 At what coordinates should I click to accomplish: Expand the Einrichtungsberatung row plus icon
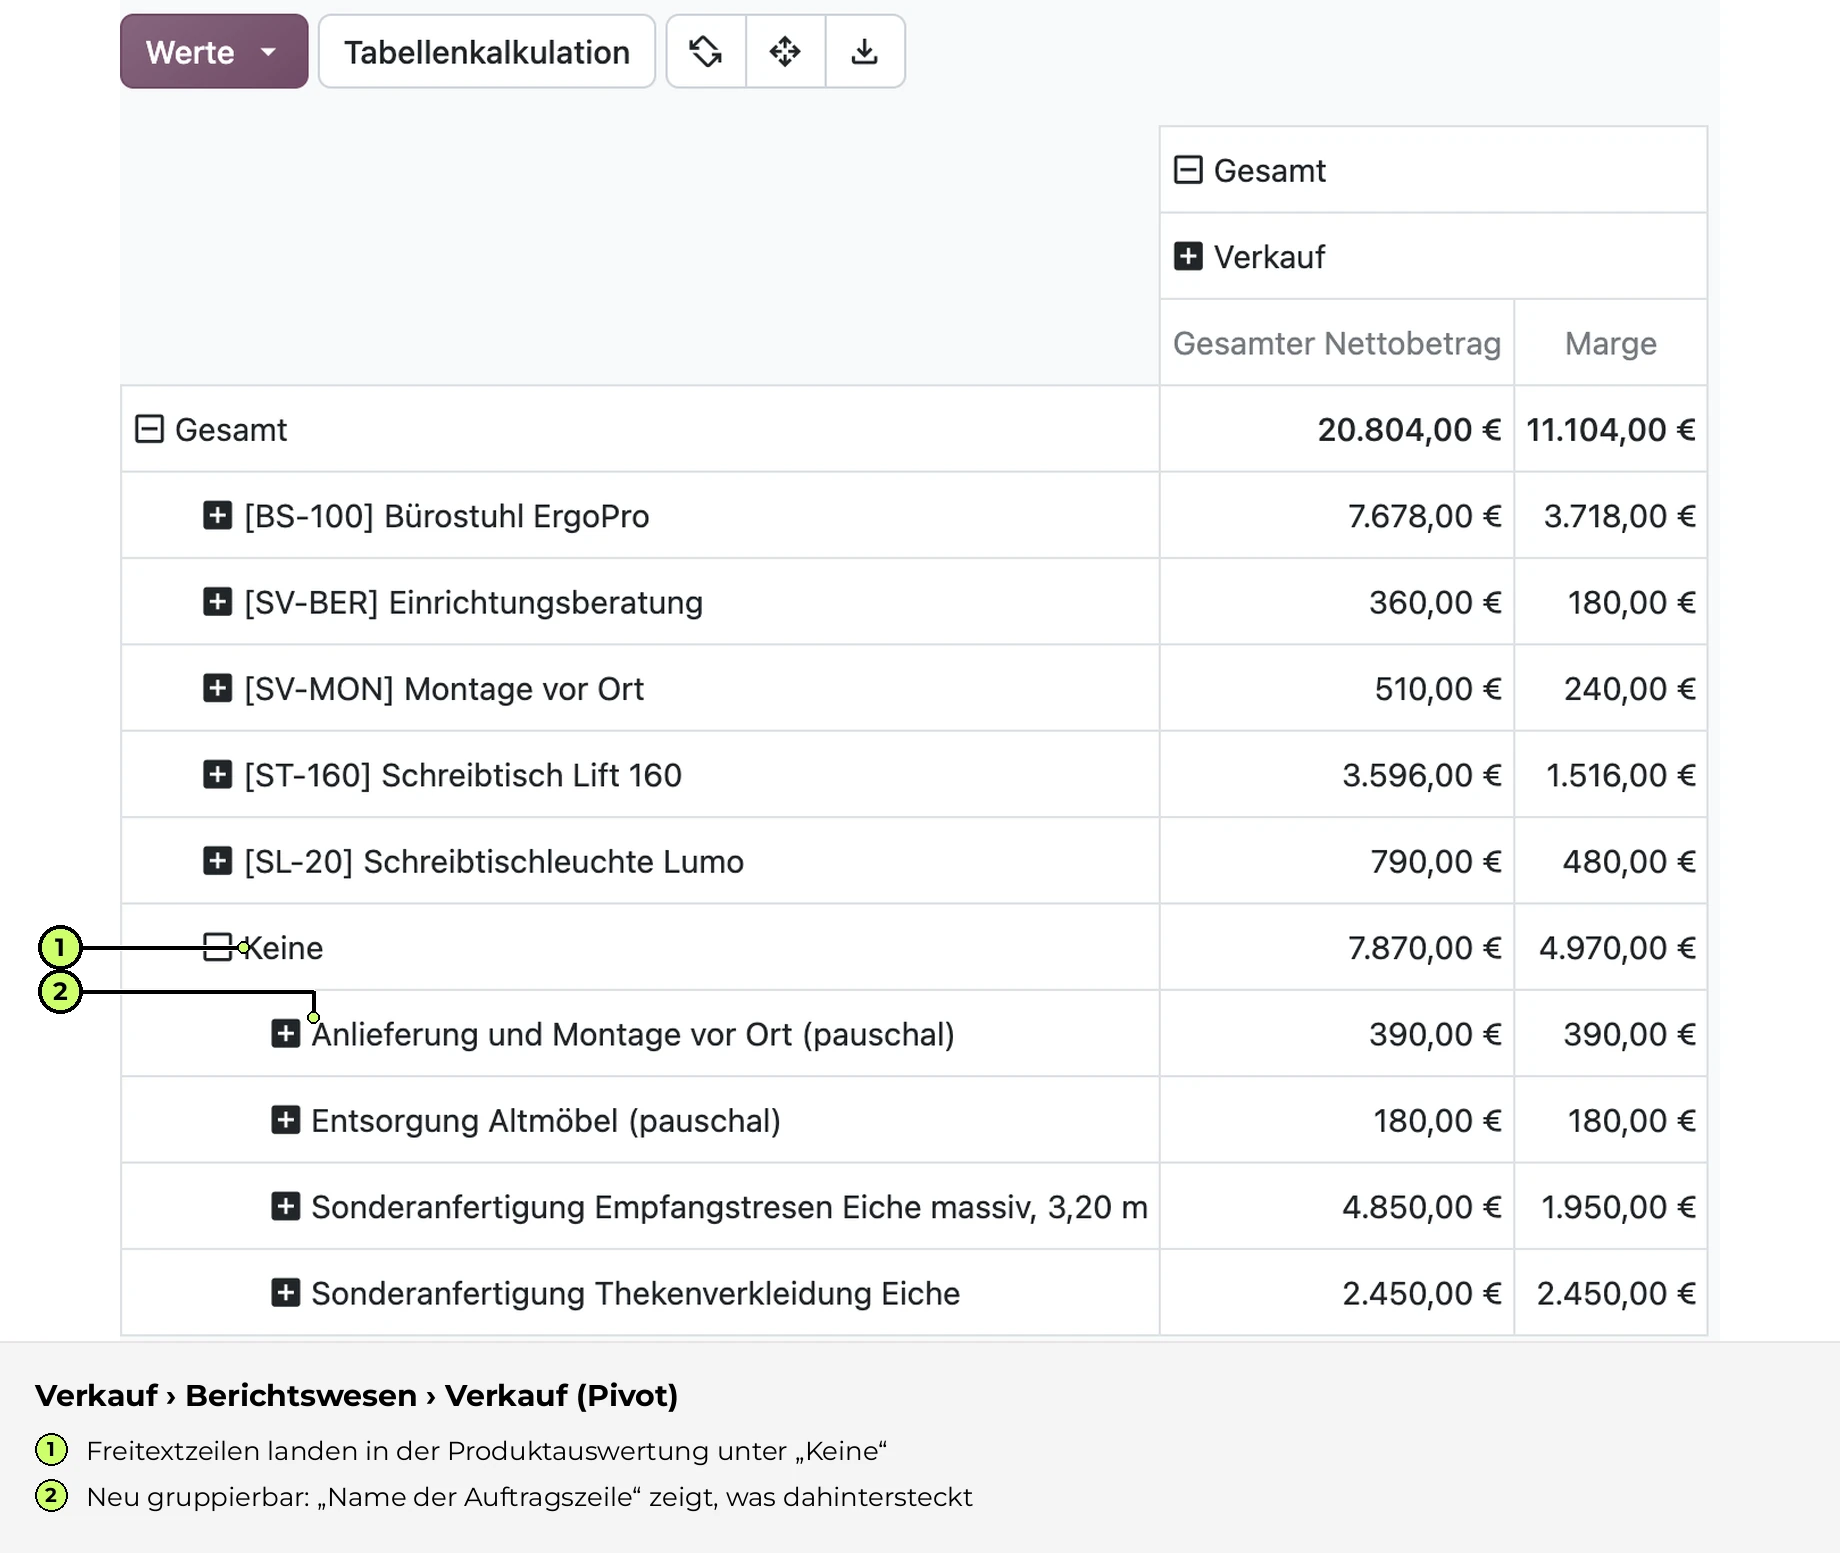click(x=217, y=602)
